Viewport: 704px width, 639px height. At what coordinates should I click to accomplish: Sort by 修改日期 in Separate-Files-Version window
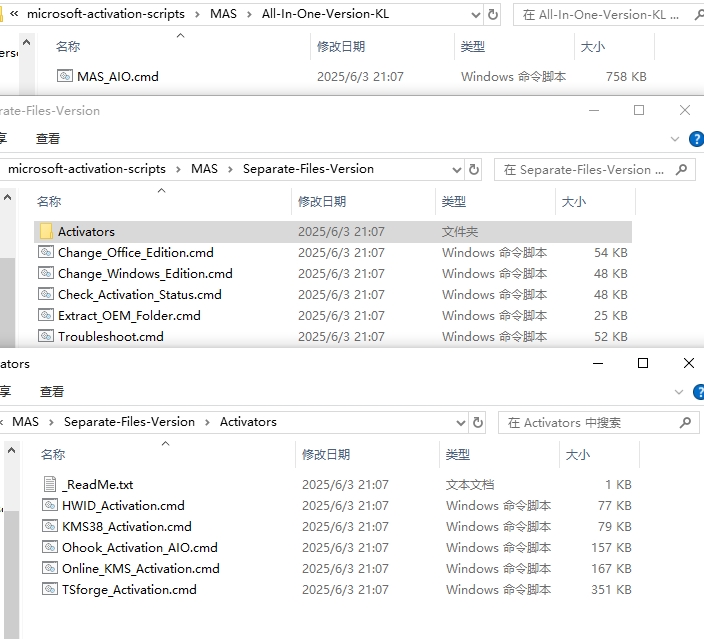[322, 202]
